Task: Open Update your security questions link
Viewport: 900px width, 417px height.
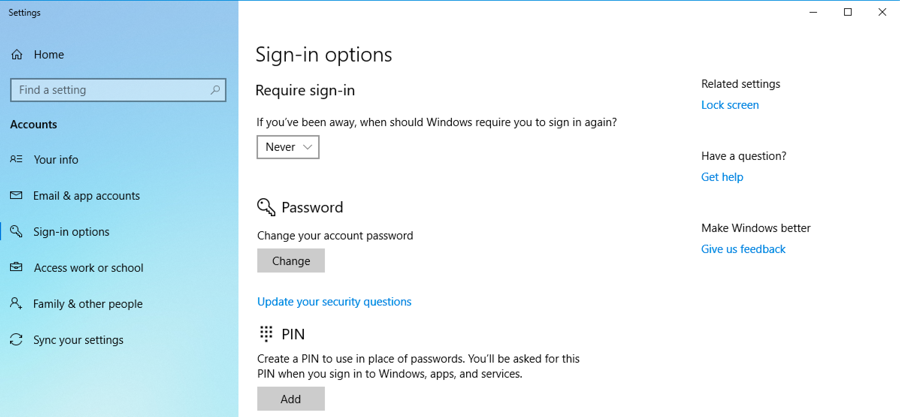Action: coord(334,302)
